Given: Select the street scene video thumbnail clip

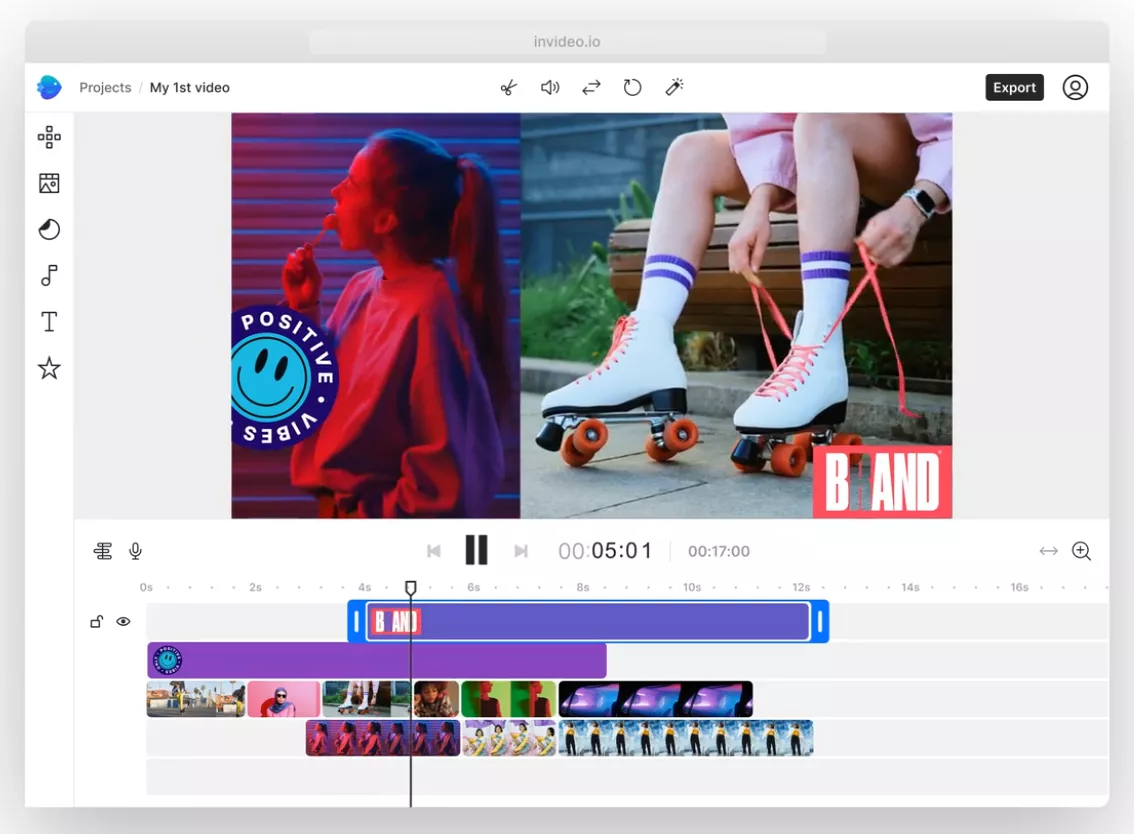Looking at the screenshot, I should [196, 699].
